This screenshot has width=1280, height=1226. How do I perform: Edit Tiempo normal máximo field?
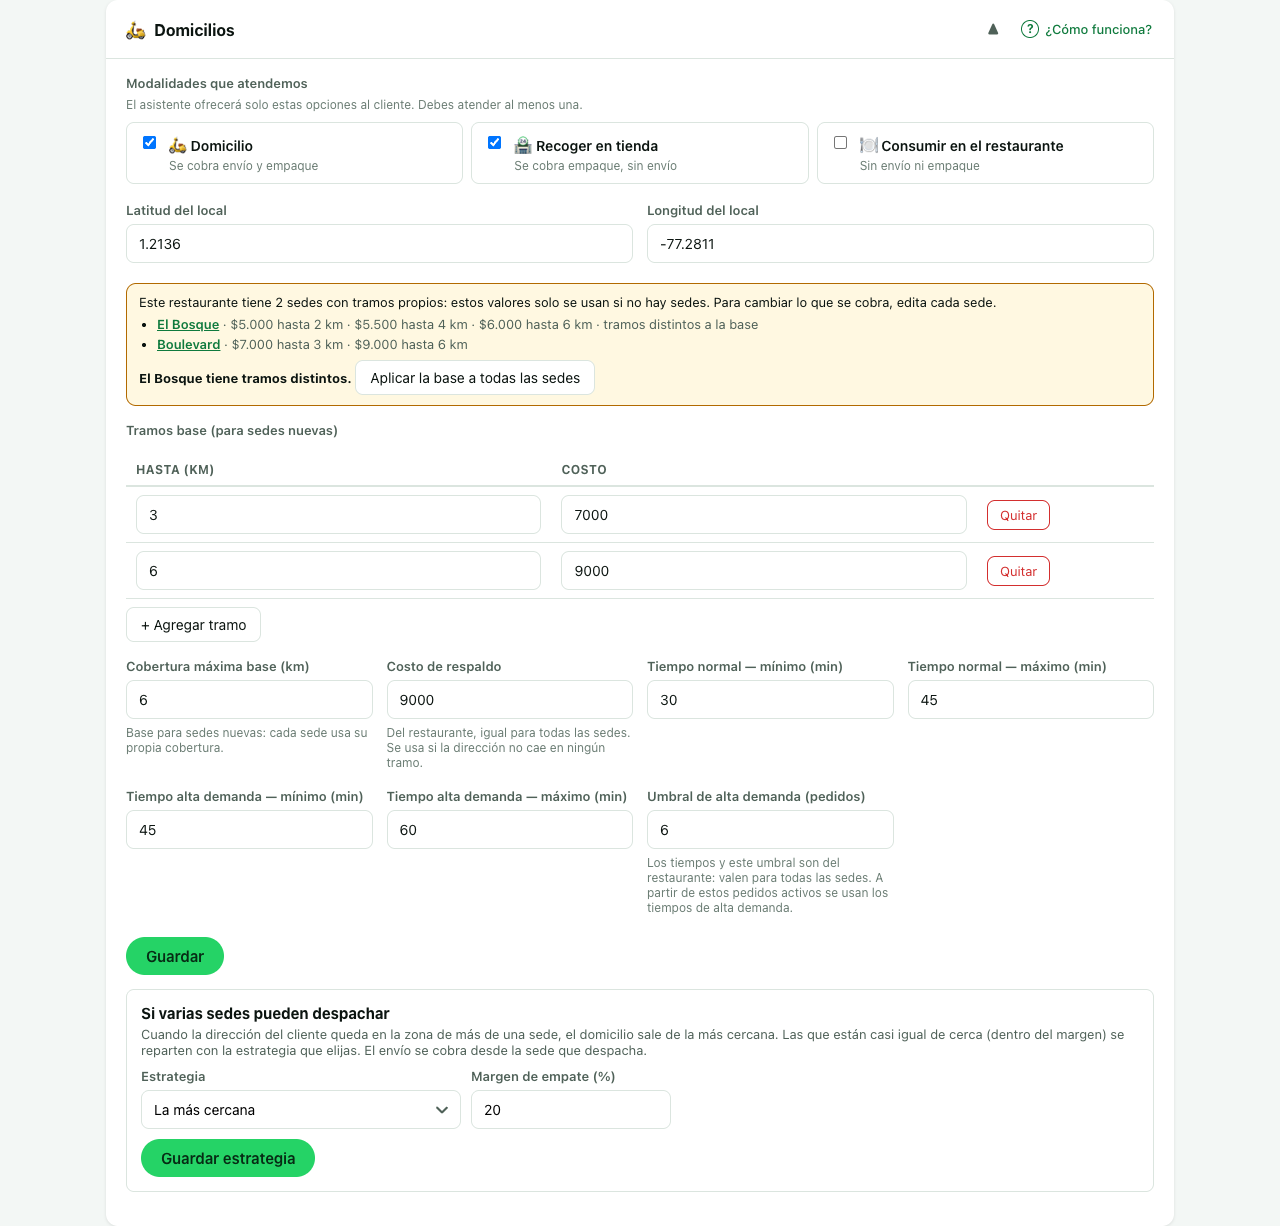click(x=1031, y=700)
